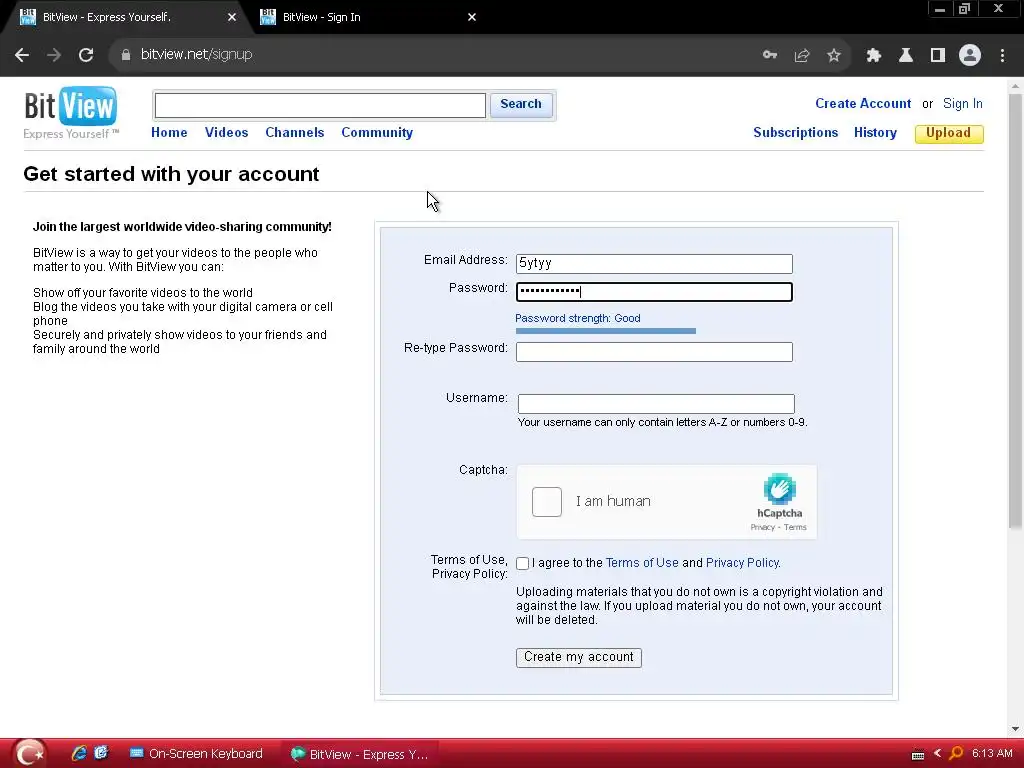Close the BitView Sign In tab
1024x768 pixels.
pos(472,17)
